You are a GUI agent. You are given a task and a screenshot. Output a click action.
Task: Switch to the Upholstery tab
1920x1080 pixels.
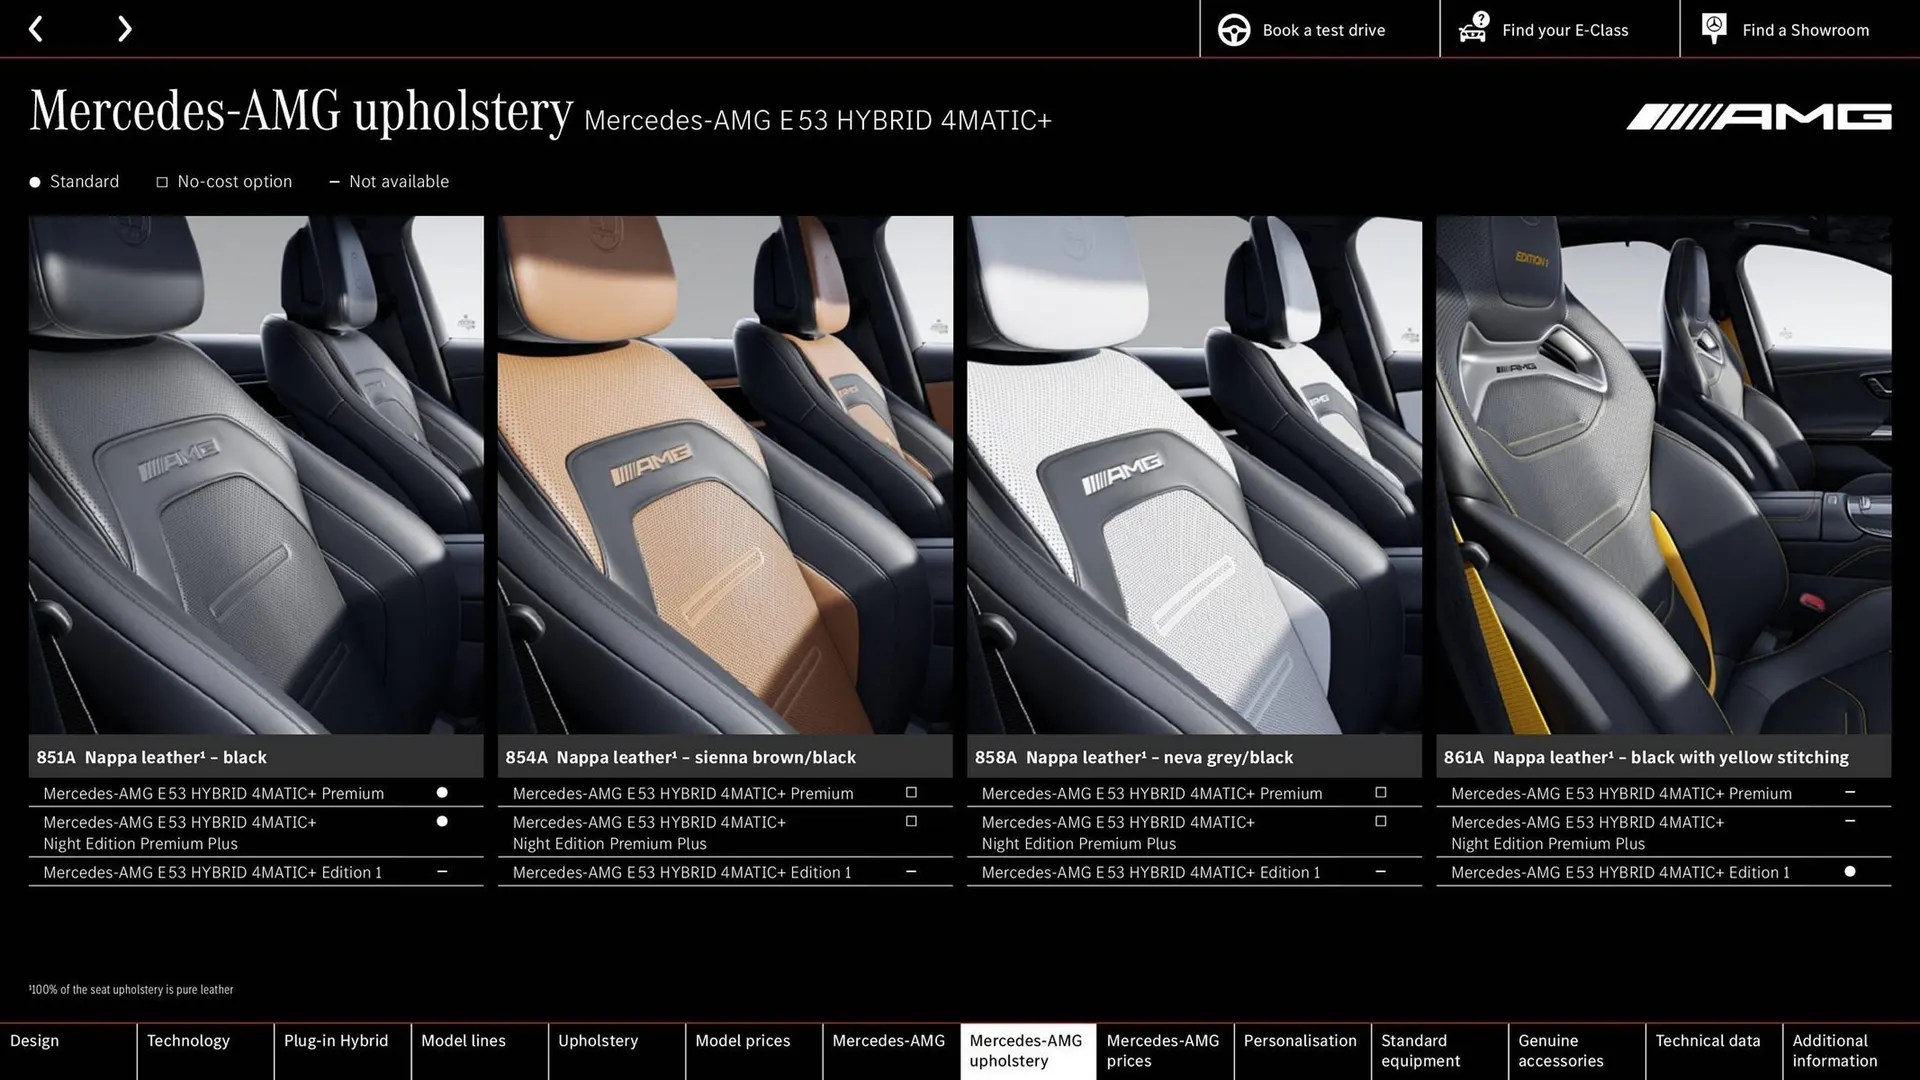[597, 1040]
